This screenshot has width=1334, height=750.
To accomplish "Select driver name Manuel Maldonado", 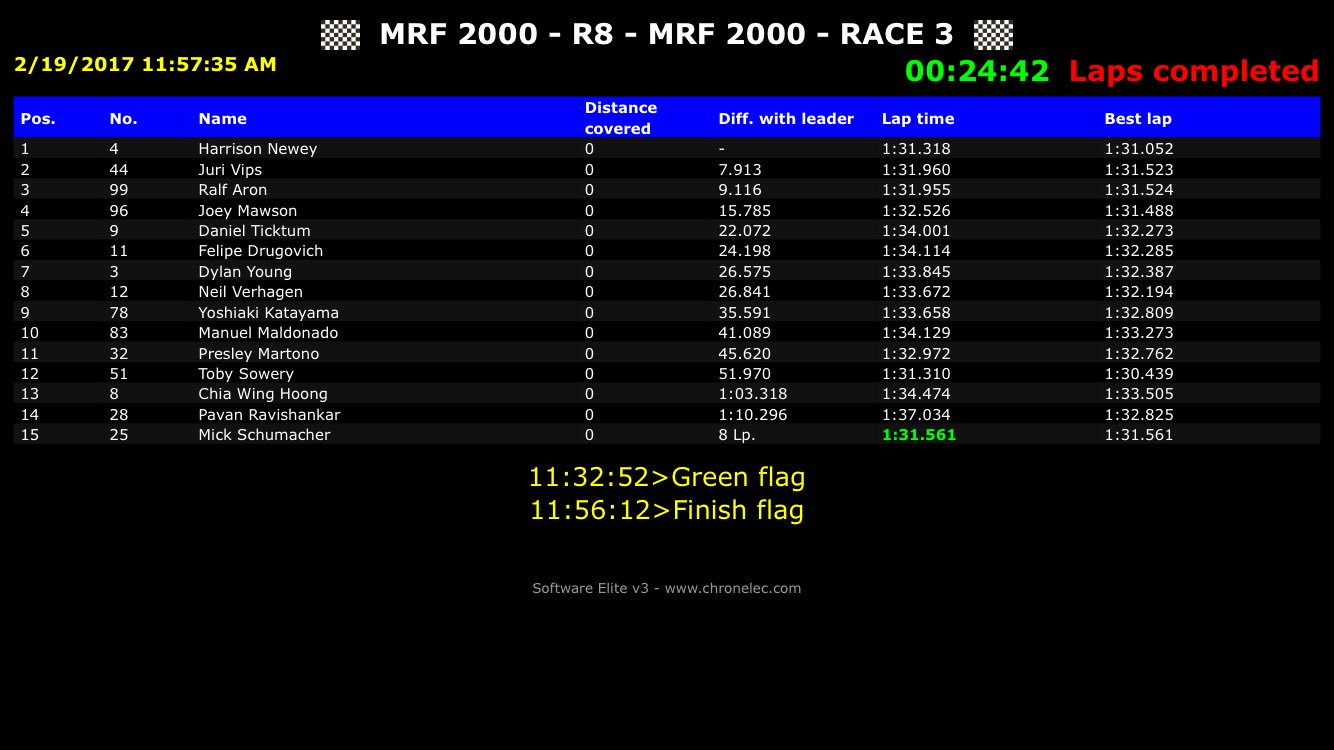I will click(x=268, y=333).
